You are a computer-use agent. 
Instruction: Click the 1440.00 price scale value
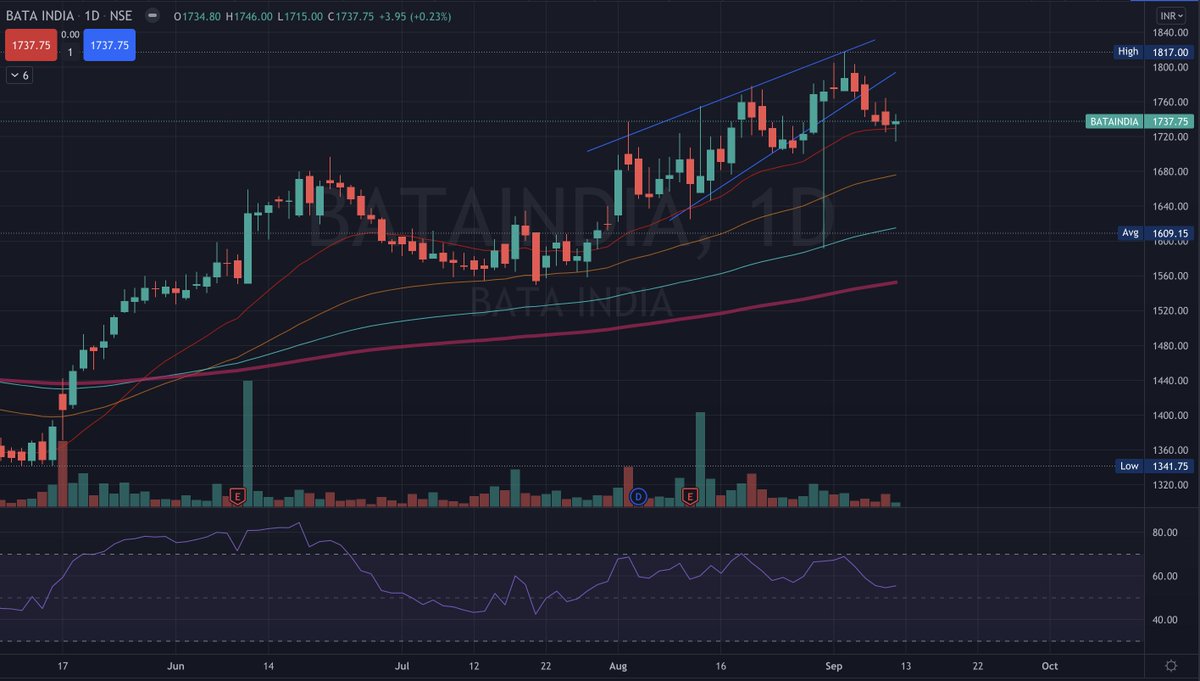(x=1170, y=381)
